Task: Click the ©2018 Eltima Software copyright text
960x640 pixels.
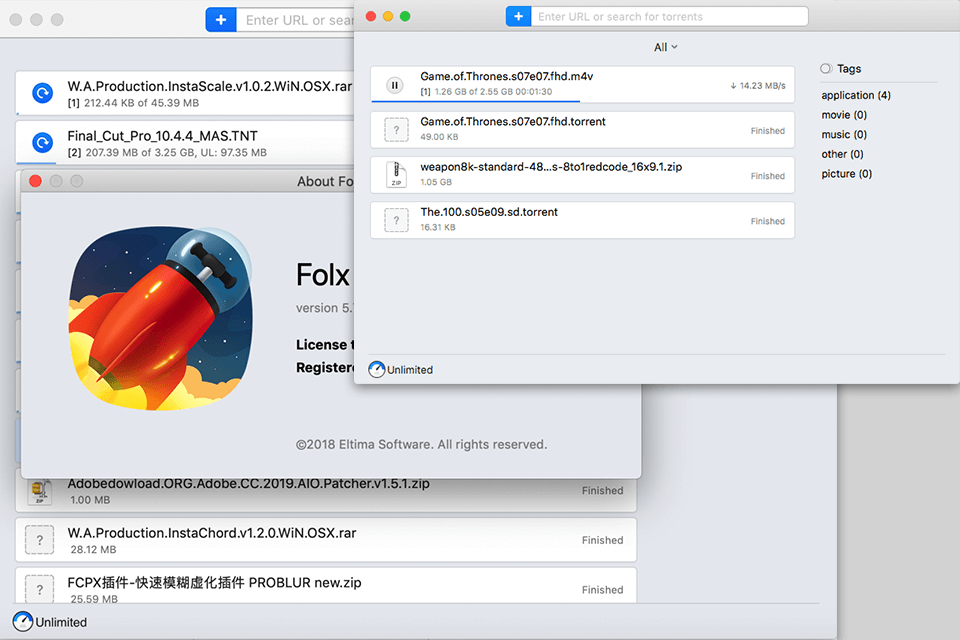Action: tap(421, 445)
